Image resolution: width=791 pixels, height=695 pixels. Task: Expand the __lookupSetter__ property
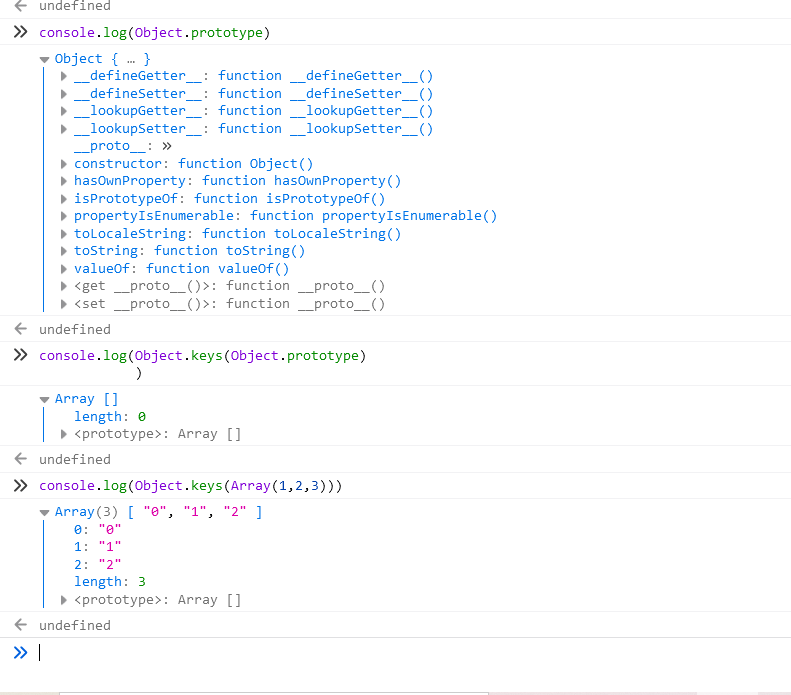[x=64, y=129]
